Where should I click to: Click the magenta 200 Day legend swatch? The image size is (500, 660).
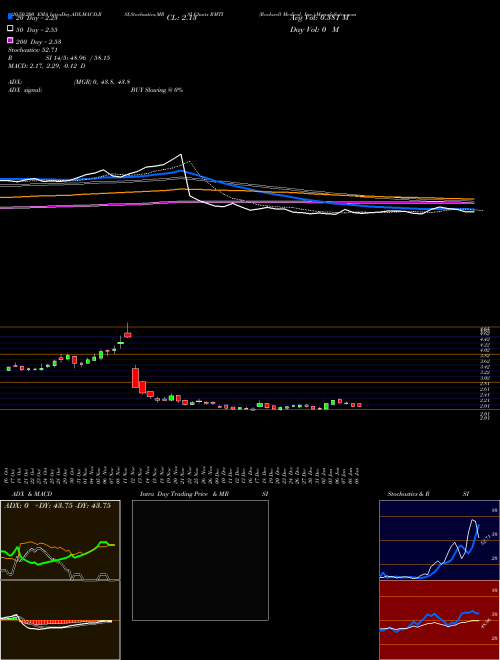tap(10, 40)
